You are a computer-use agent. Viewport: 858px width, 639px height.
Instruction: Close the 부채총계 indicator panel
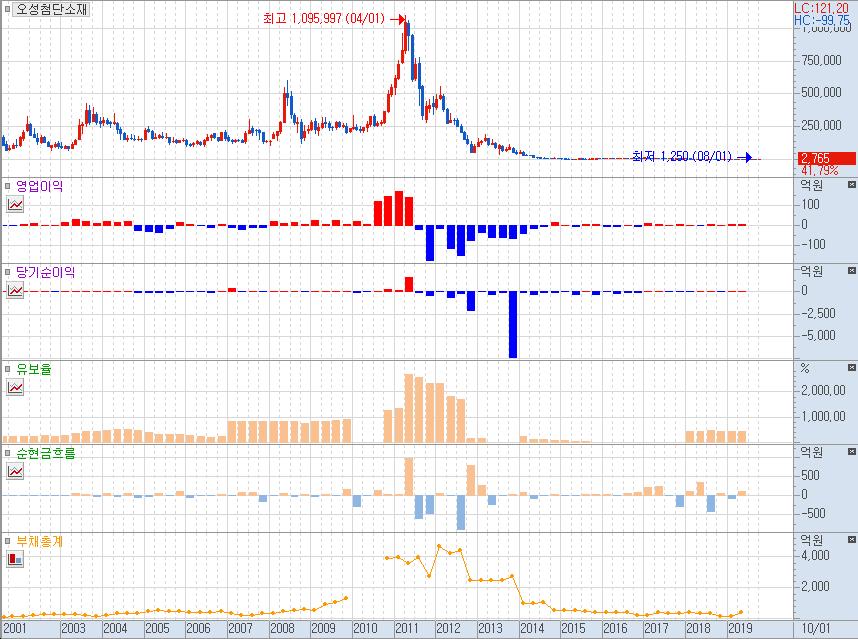[851, 539]
